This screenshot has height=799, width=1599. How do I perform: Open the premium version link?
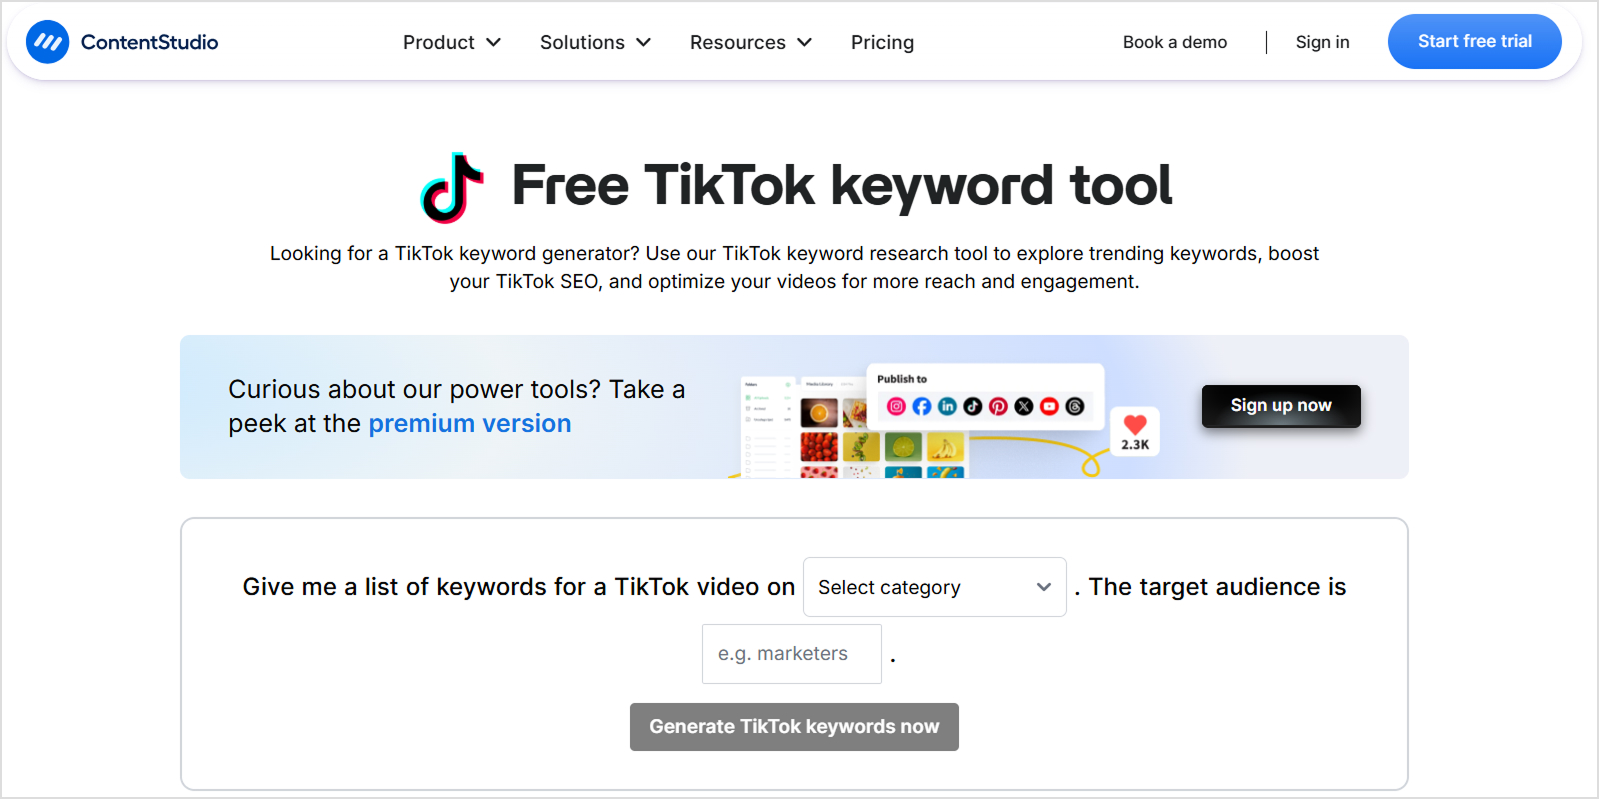[469, 423]
